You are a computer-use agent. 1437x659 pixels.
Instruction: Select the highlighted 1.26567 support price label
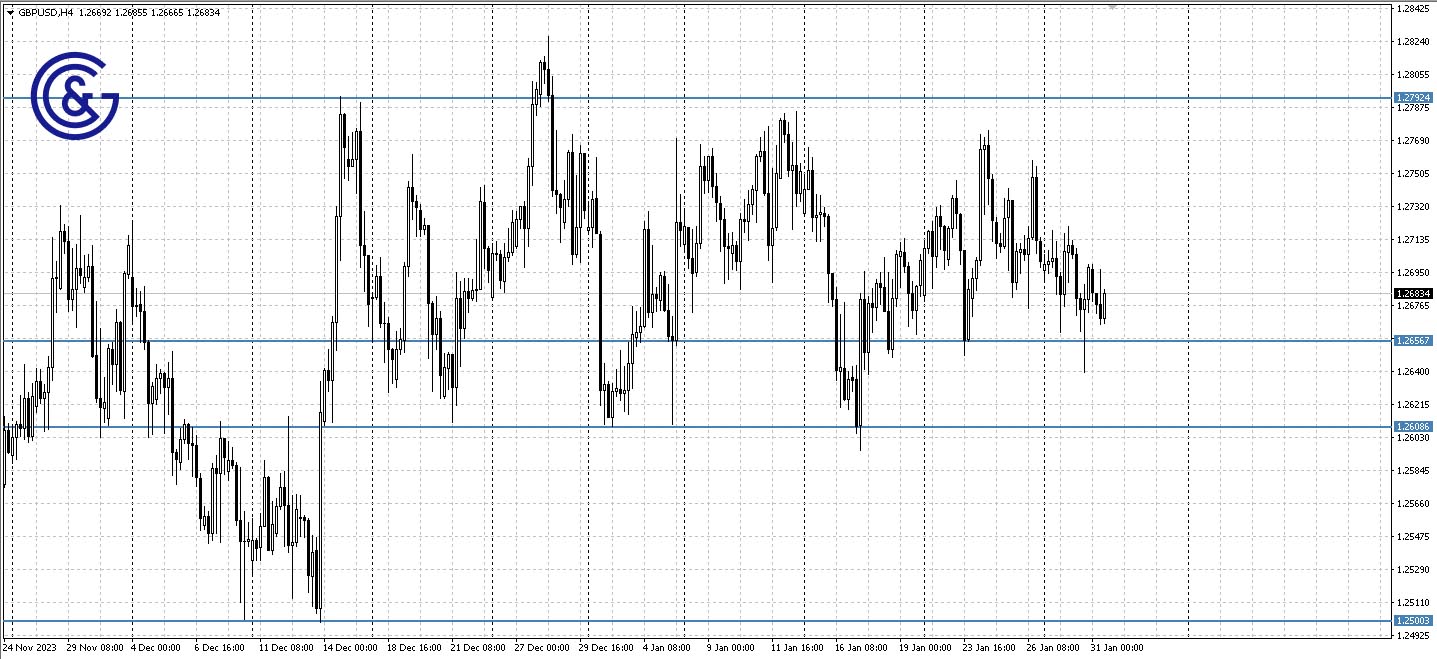tap(1415, 341)
